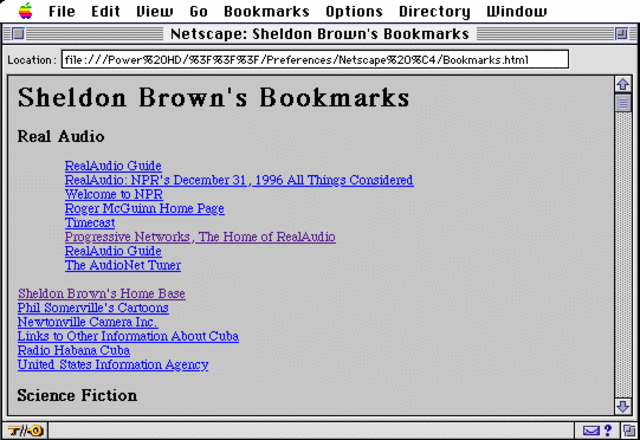Viewport: 640px width, 440px height.
Task: Open The AudioNet Tuner link
Action: [122, 265]
